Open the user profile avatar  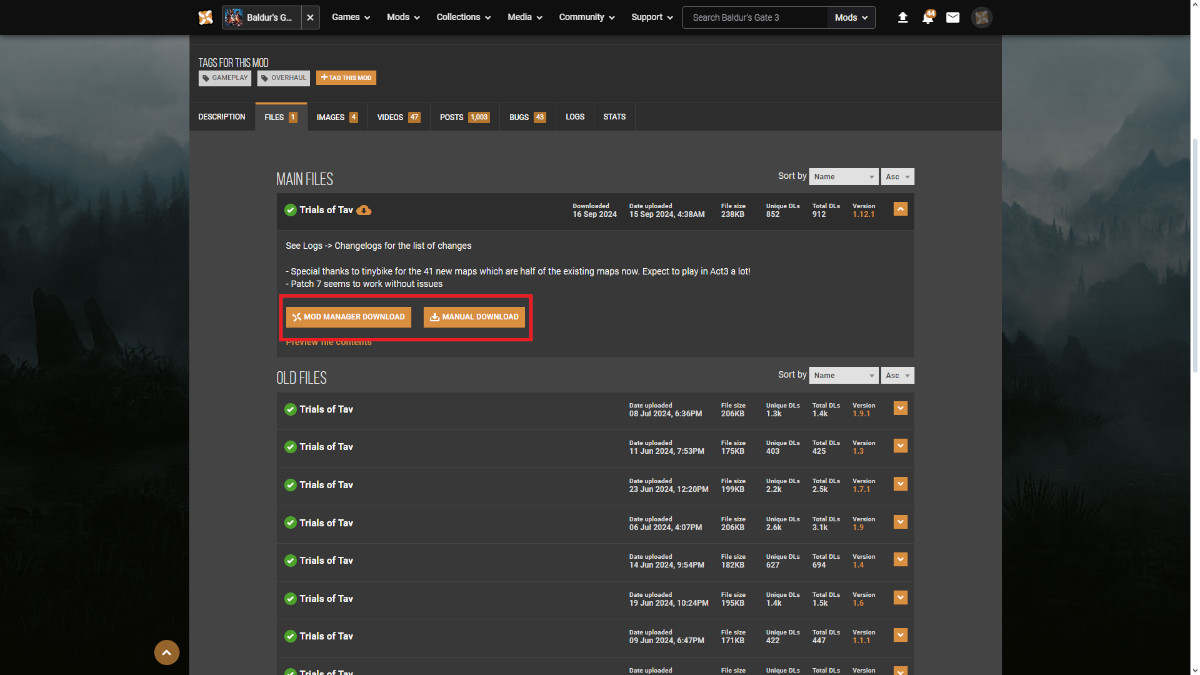(x=982, y=17)
